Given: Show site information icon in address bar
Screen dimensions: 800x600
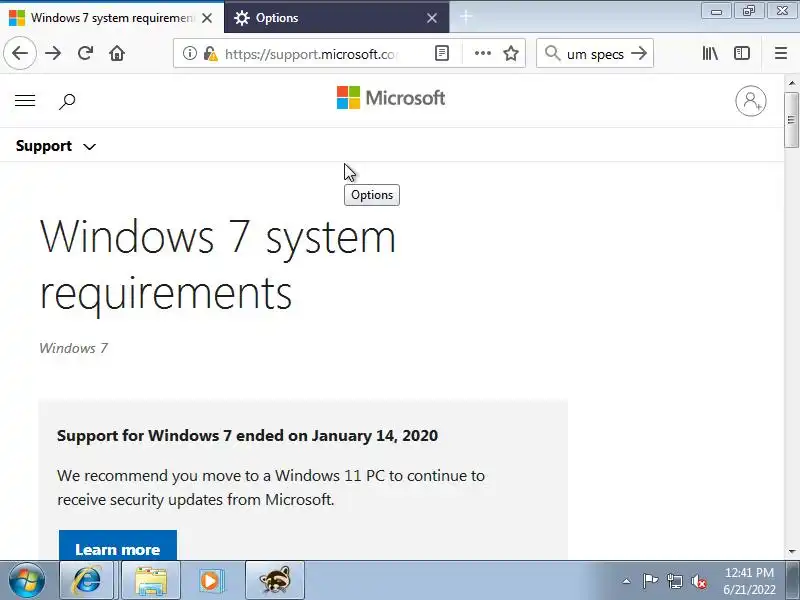Looking at the screenshot, I should (x=190, y=53).
